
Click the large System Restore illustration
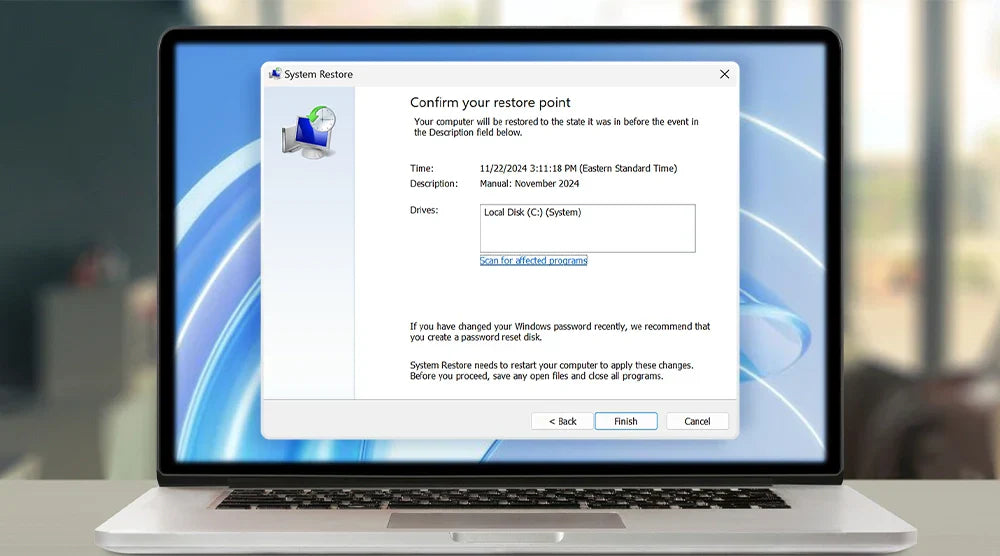tap(308, 131)
